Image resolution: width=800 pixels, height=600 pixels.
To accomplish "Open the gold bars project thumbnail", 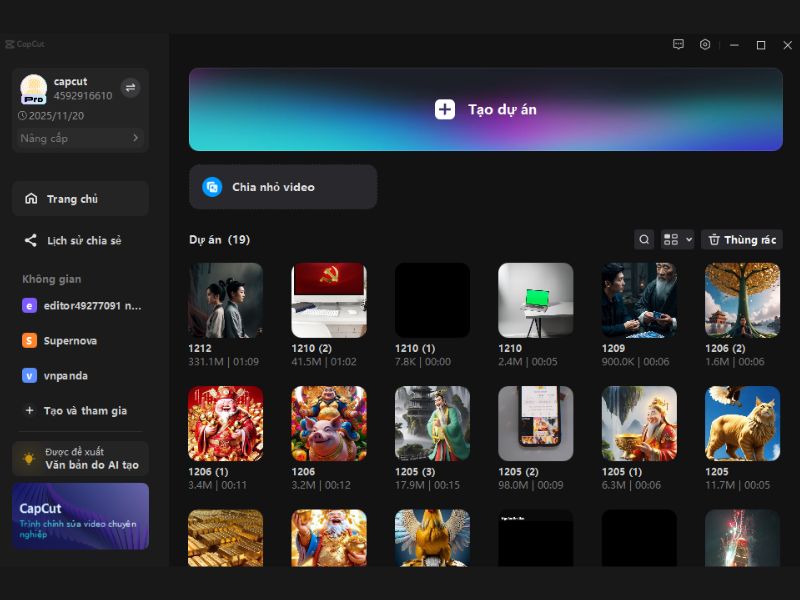I will [x=226, y=538].
